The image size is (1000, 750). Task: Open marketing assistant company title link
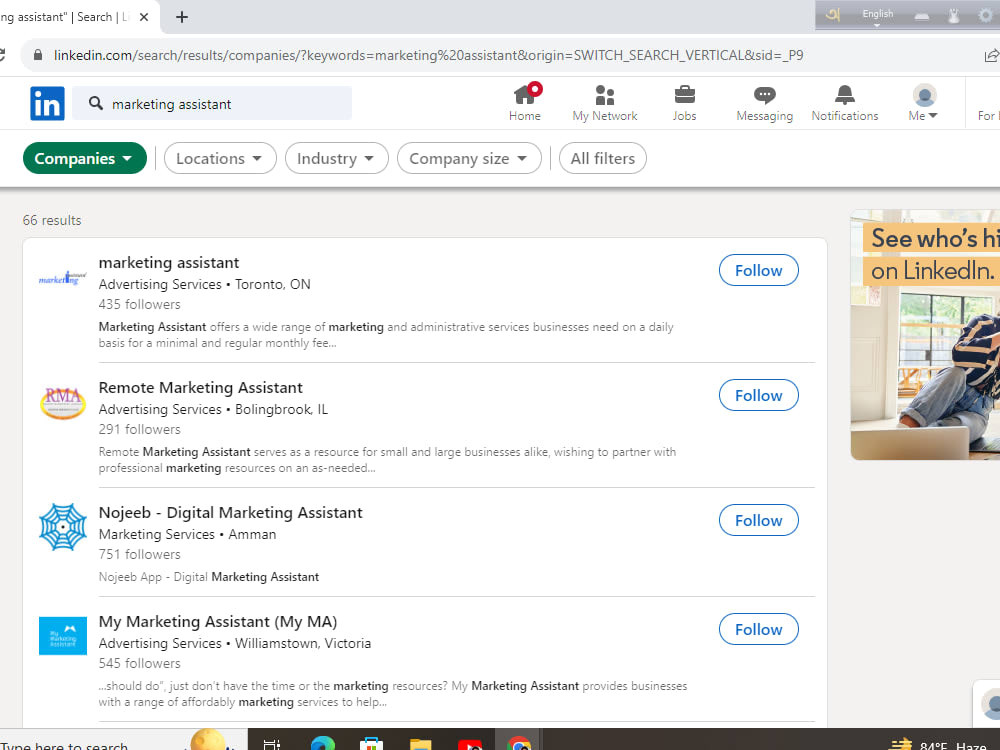click(x=168, y=263)
